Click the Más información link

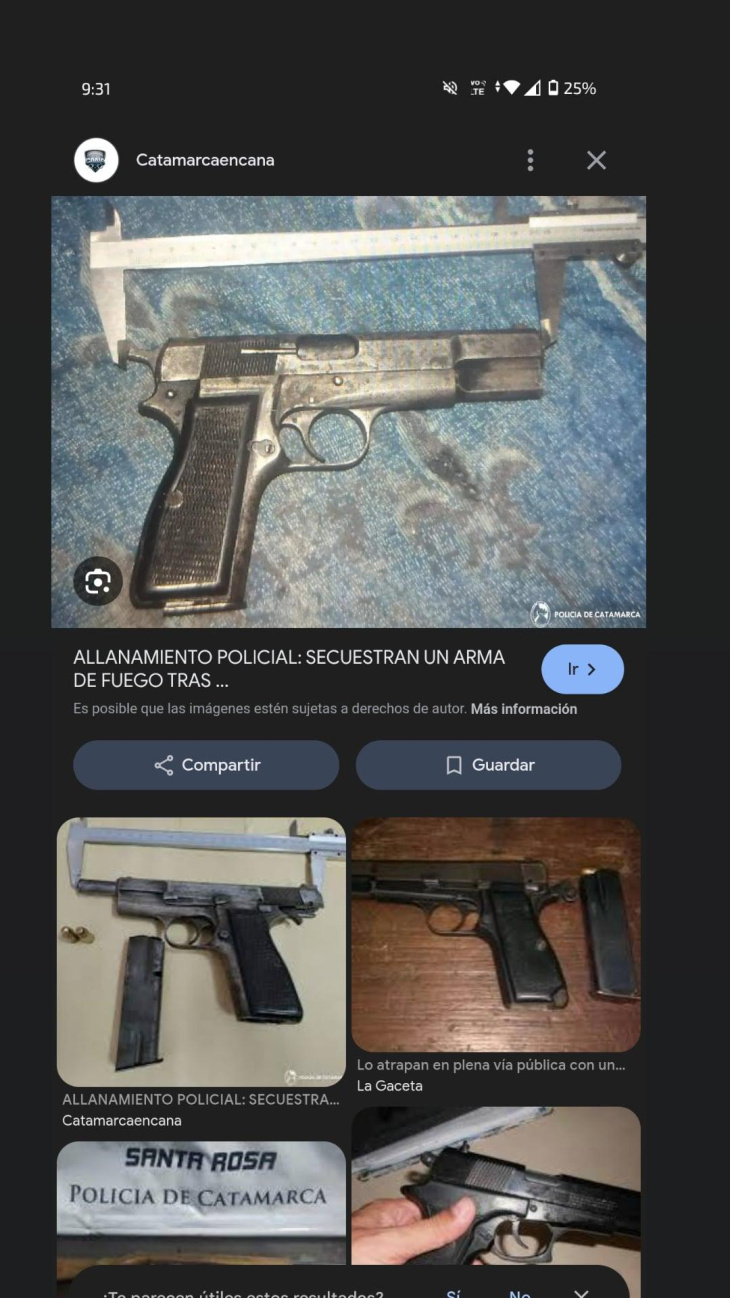point(524,709)
